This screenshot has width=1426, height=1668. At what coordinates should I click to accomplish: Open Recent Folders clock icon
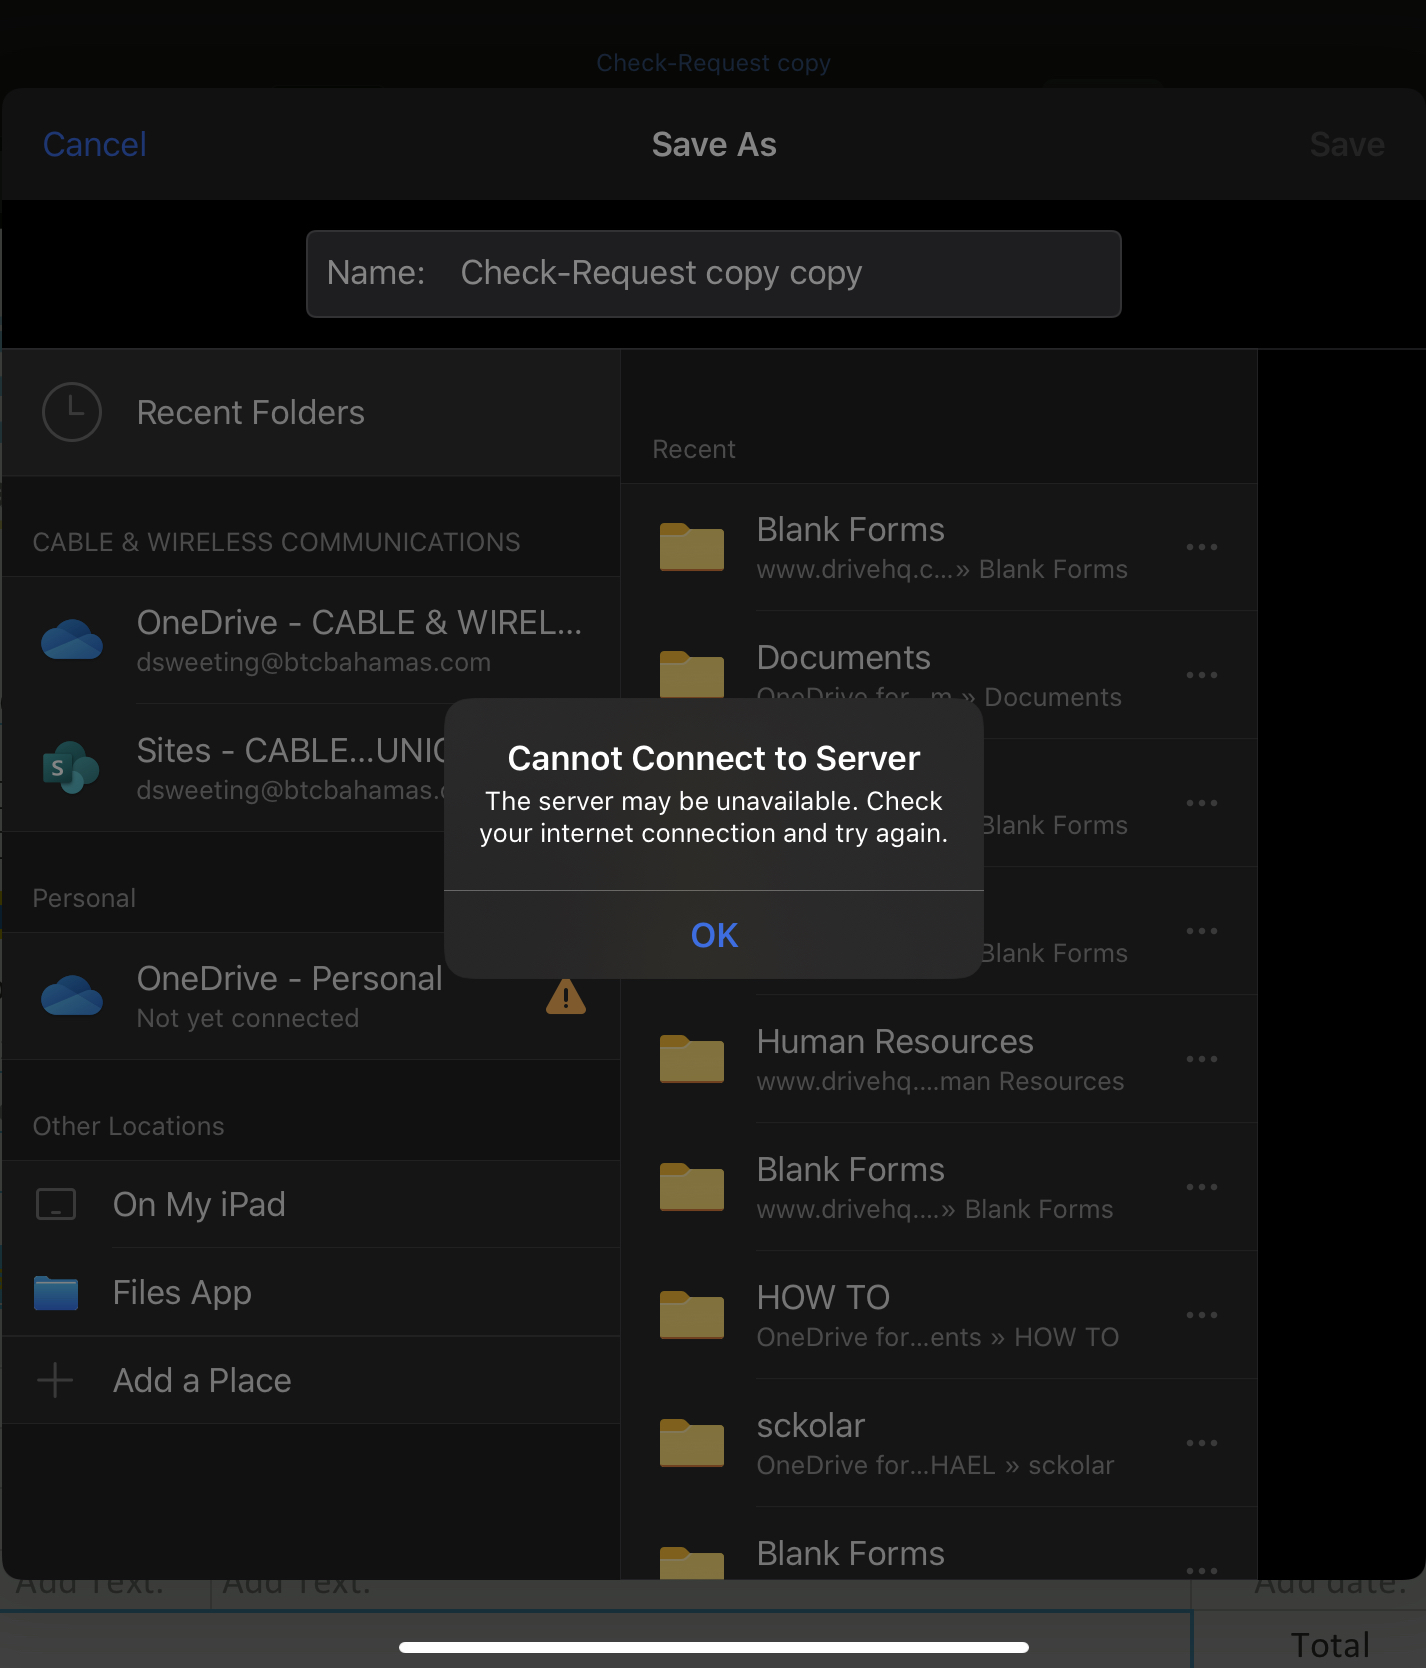(72, 412)
